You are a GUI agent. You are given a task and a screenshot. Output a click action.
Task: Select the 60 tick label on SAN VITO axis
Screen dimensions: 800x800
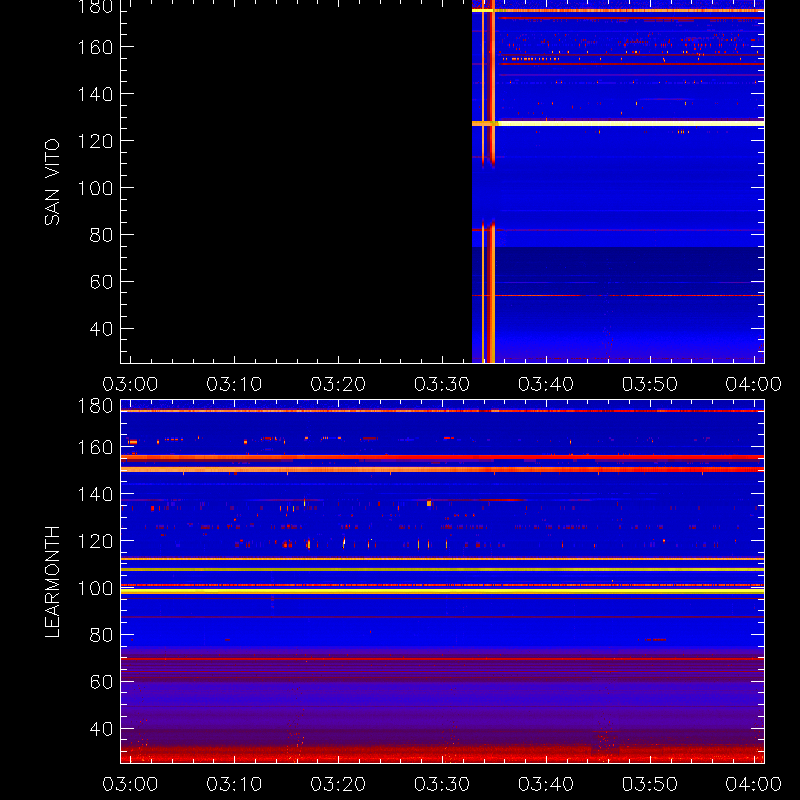point(101,282)
